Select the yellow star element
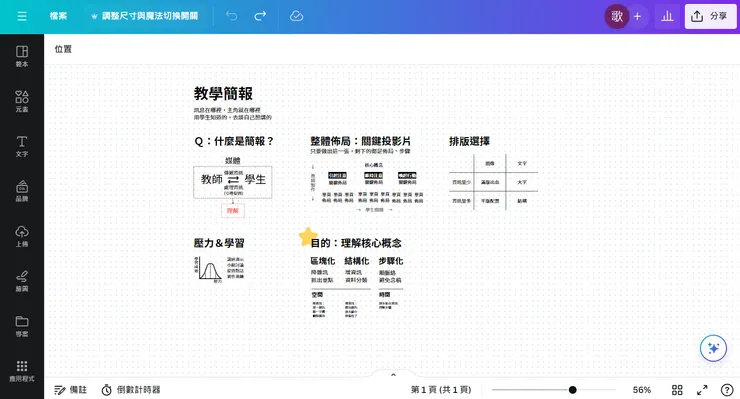Image resolution: width=740 pixels, height=399 pixels. (x=308, y=237)
